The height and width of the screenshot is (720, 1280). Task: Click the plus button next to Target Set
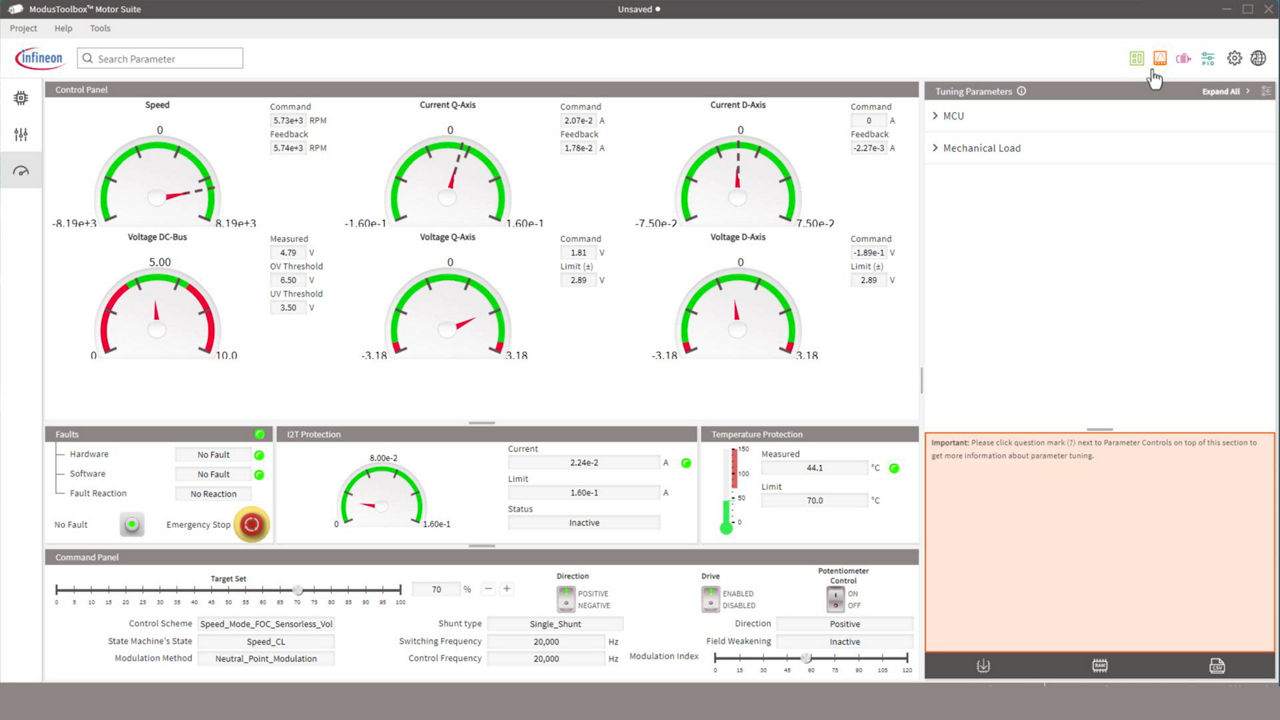point(507,589)
